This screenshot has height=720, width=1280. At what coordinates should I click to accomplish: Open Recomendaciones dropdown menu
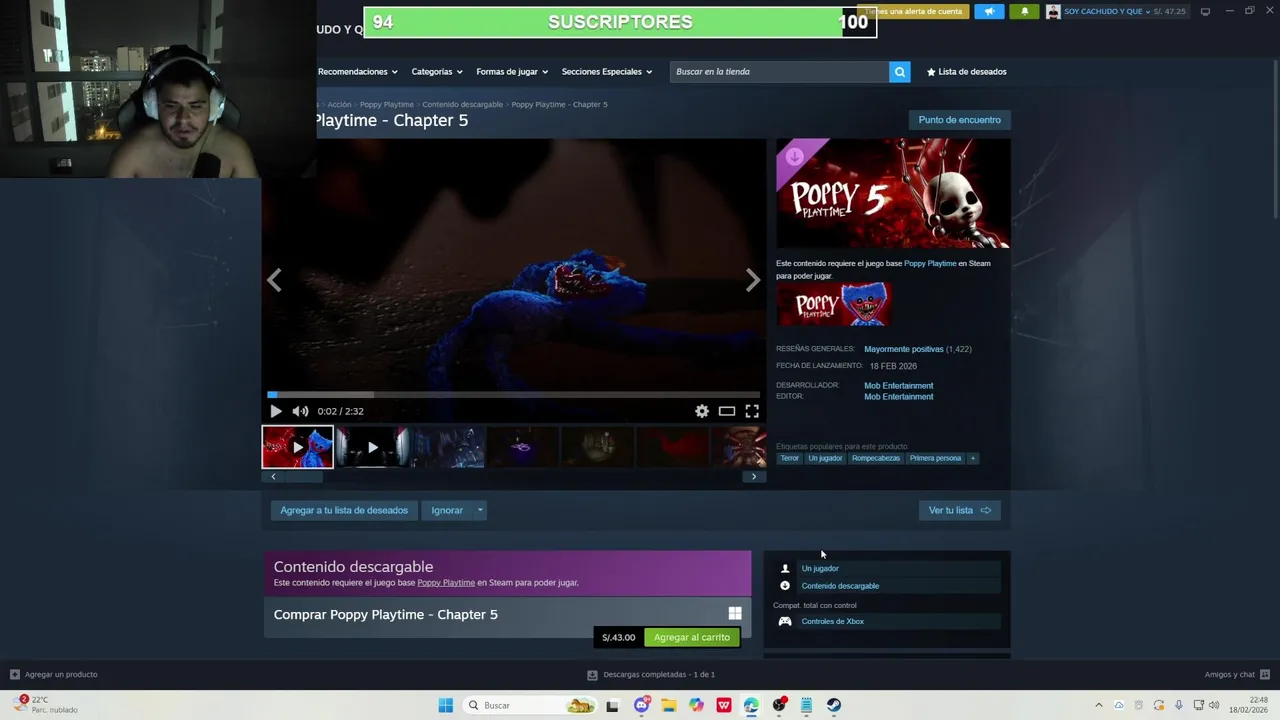coord(357,72)
